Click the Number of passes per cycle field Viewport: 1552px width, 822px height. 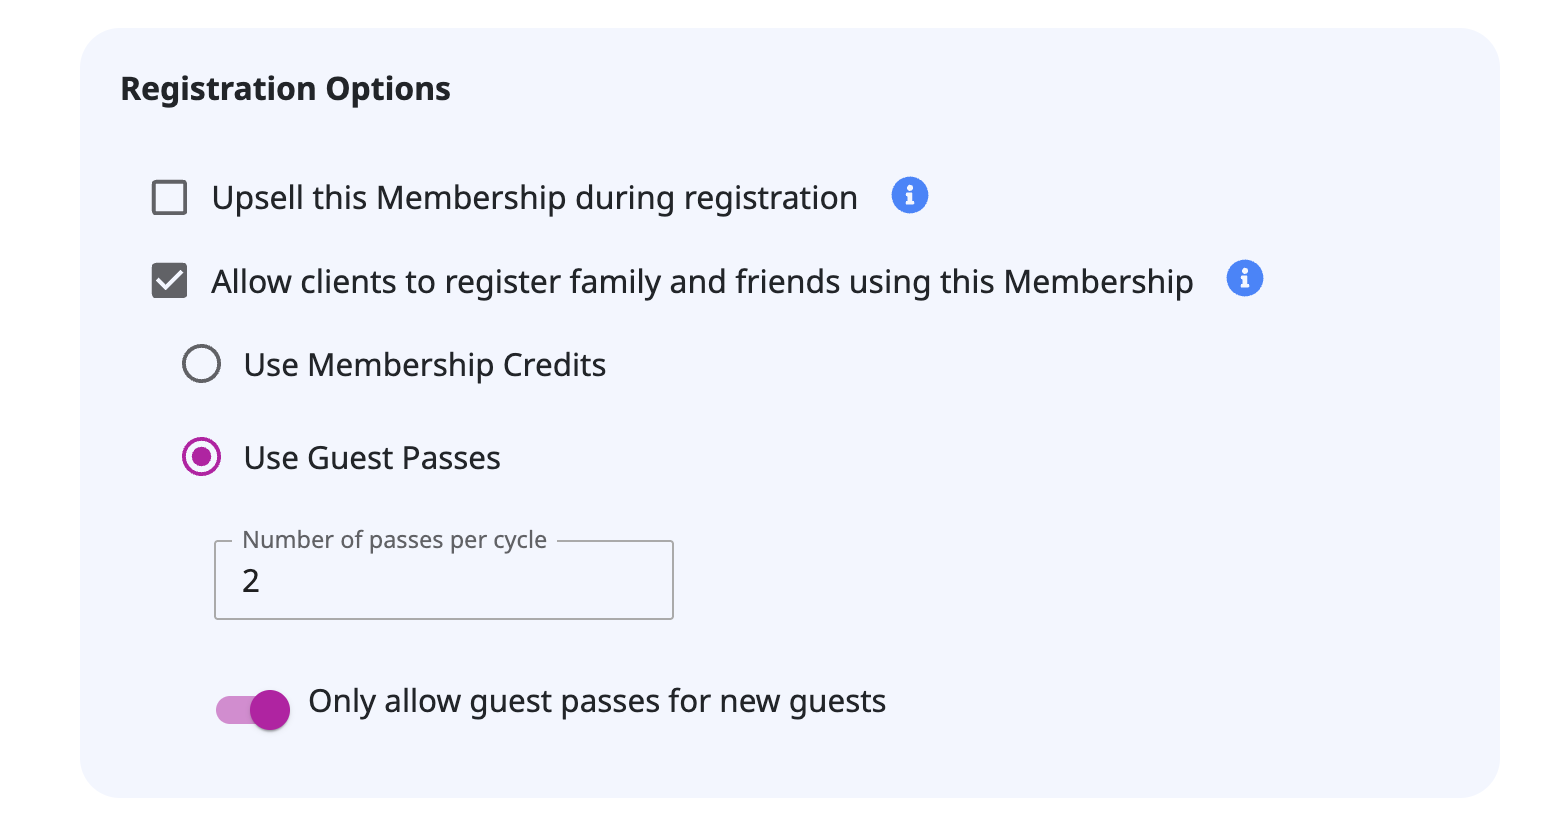(x=443, y=581)
